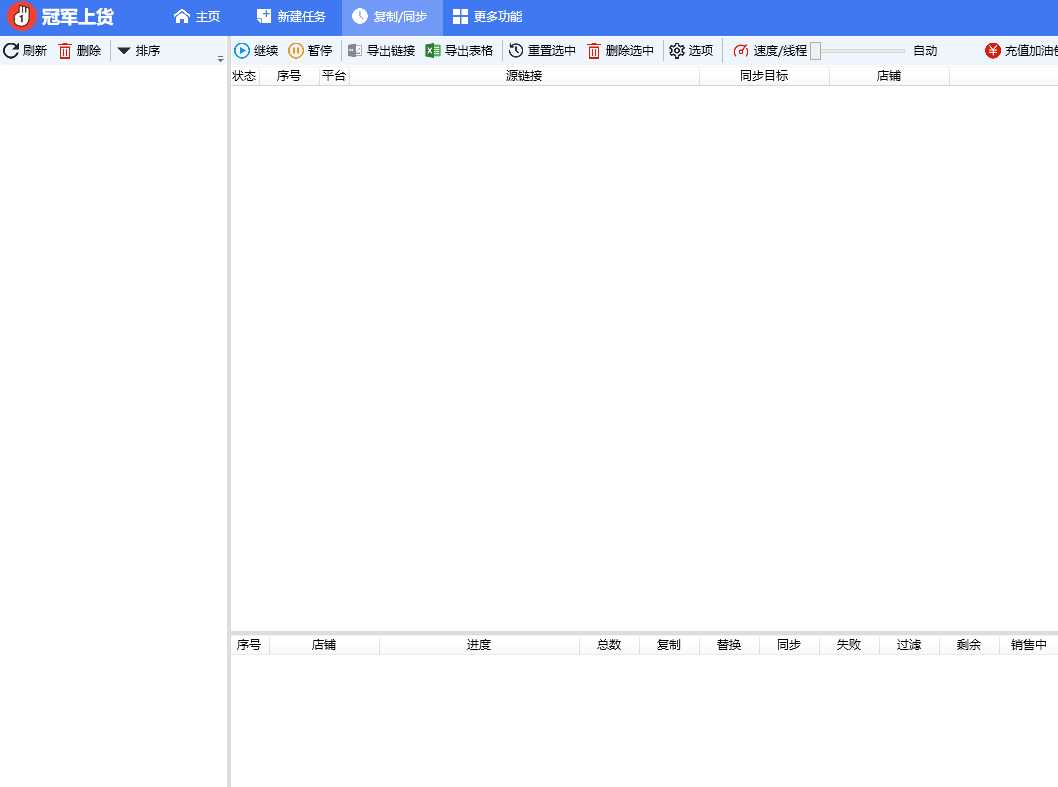Delete selected rows via 删除选中 trash icon

[x=594, y=51]
